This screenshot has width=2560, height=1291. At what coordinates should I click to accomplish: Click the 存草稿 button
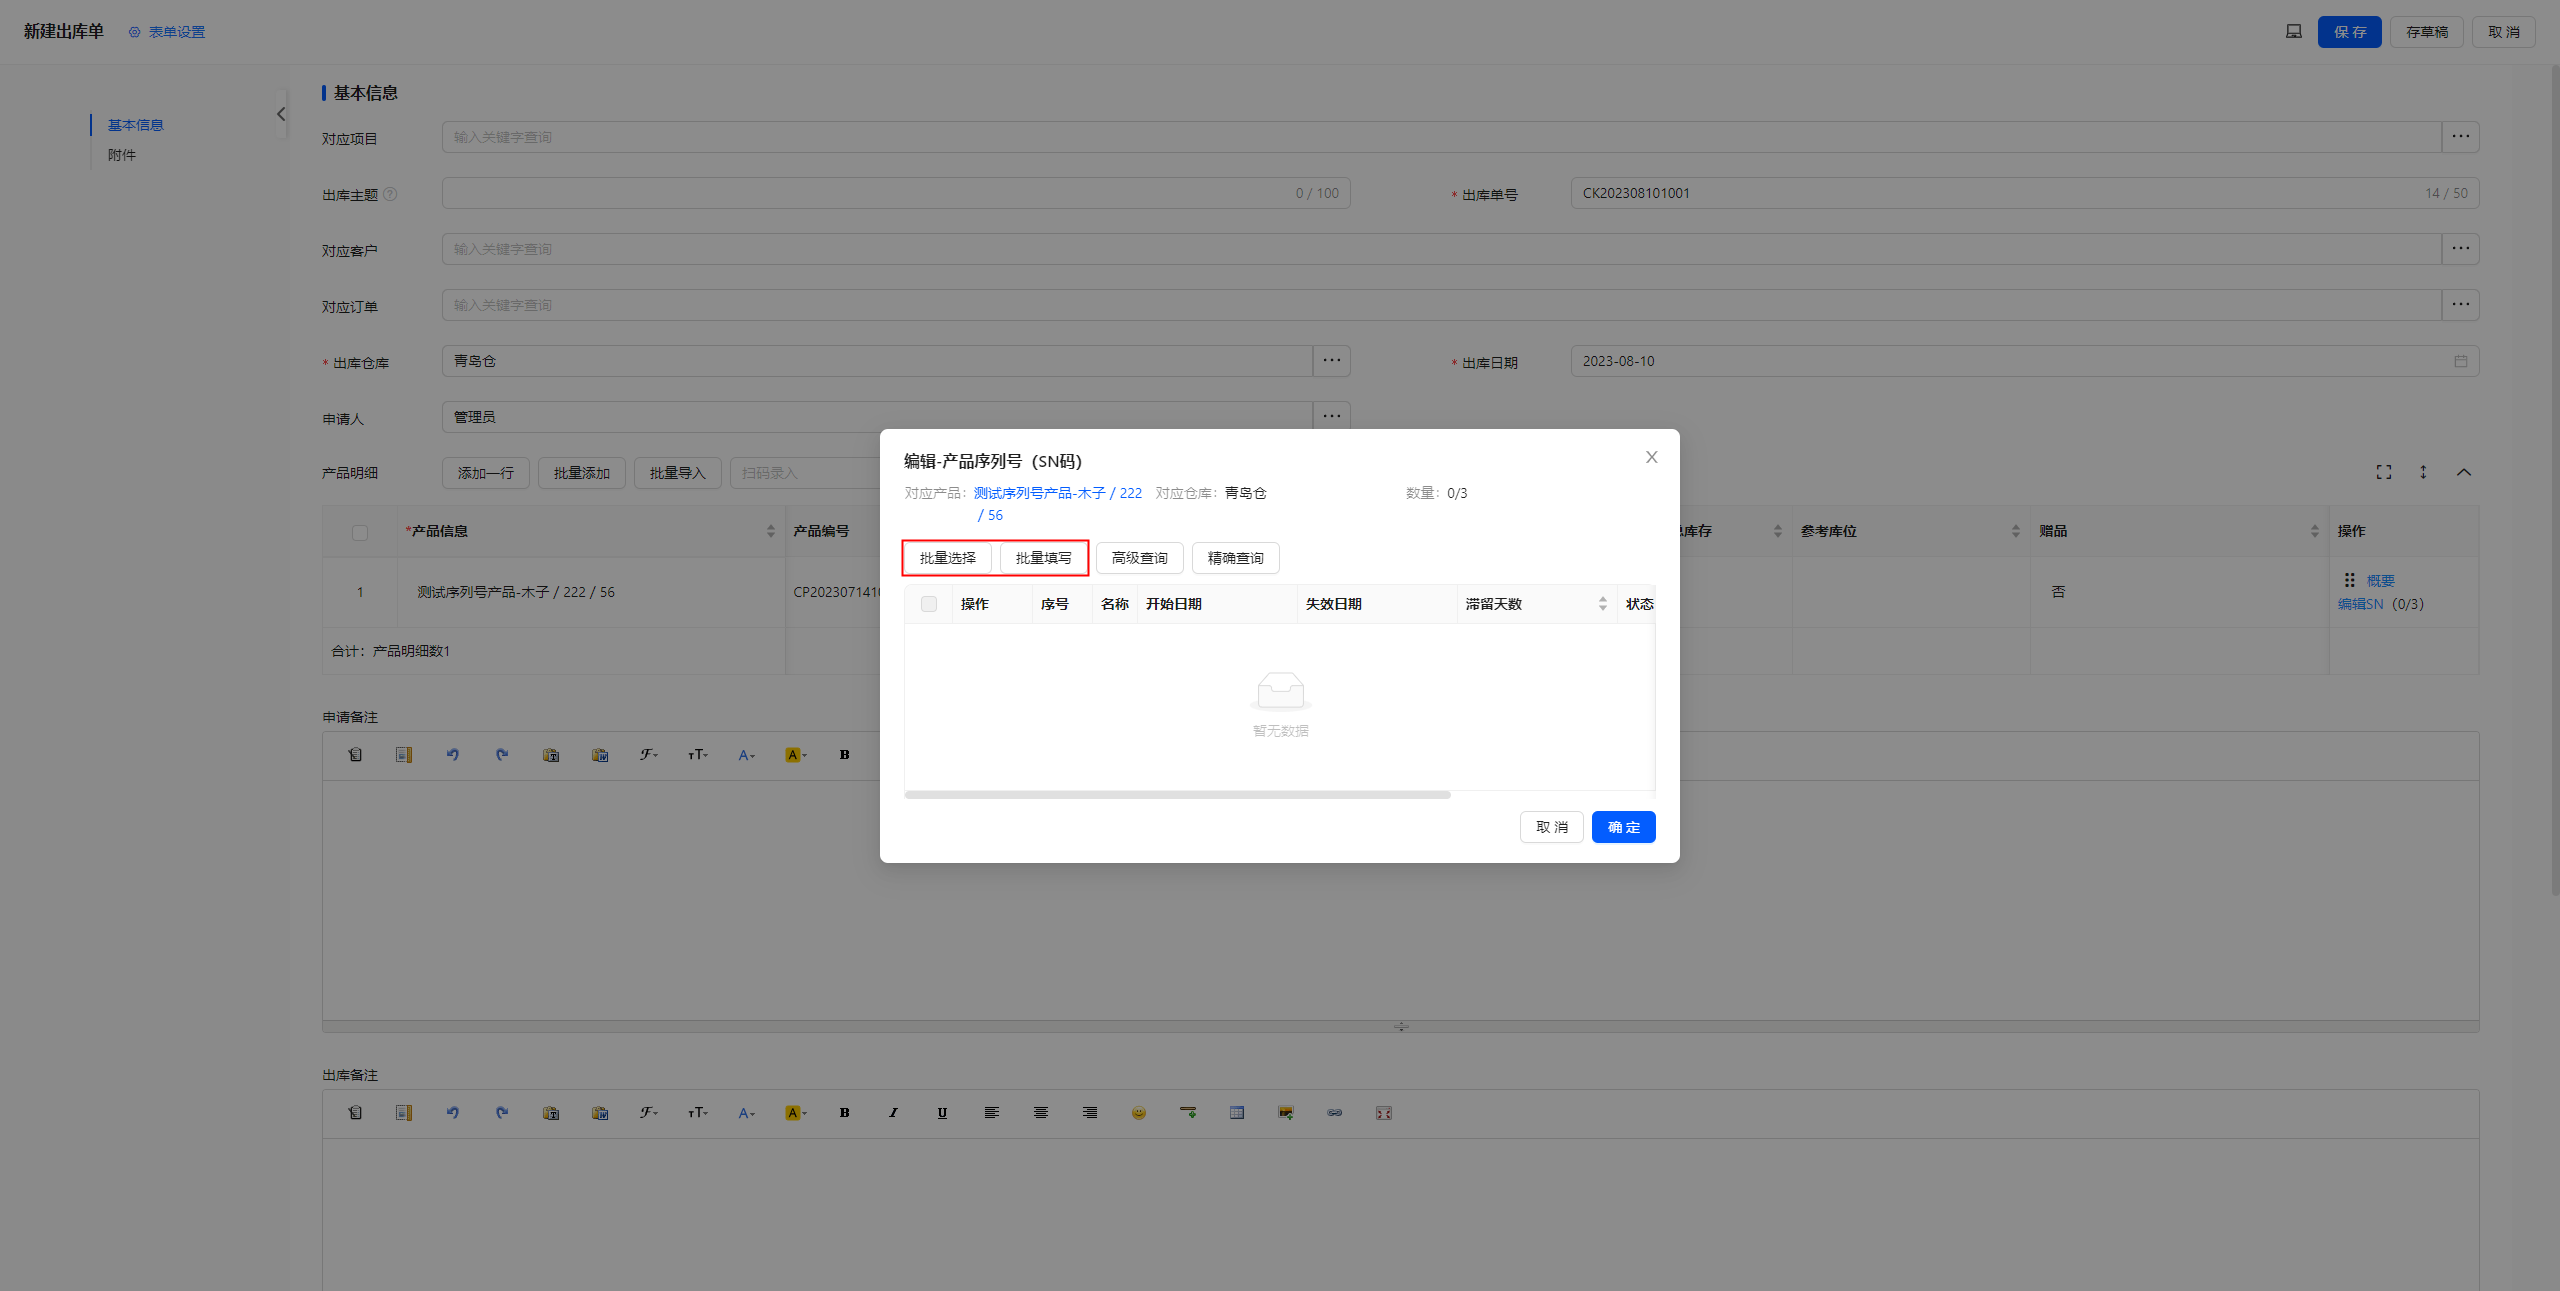(x=2426, y=32)
